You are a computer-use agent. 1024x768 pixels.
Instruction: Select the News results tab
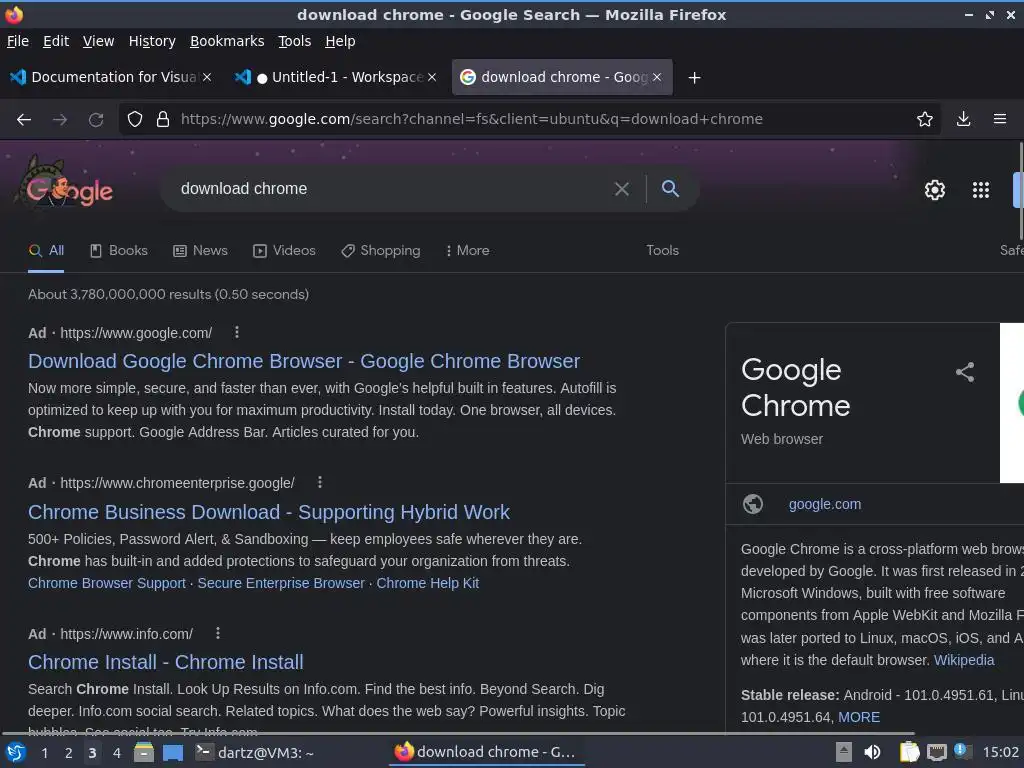pyautogui.click(x=200, y=251)
